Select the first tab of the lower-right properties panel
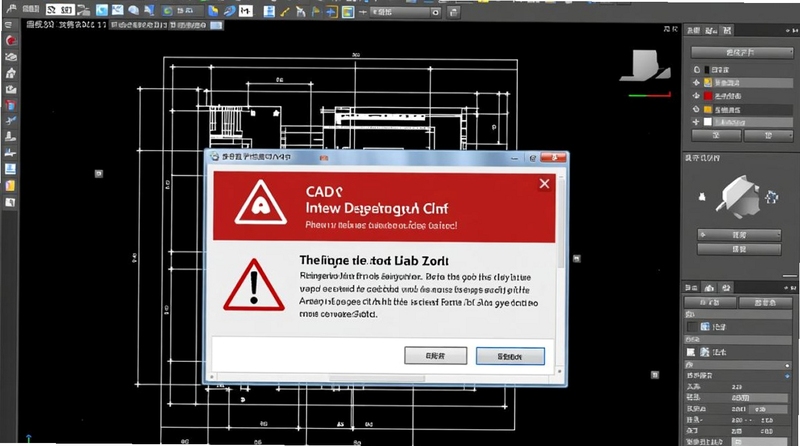800x446 pixels. (692, 288)
